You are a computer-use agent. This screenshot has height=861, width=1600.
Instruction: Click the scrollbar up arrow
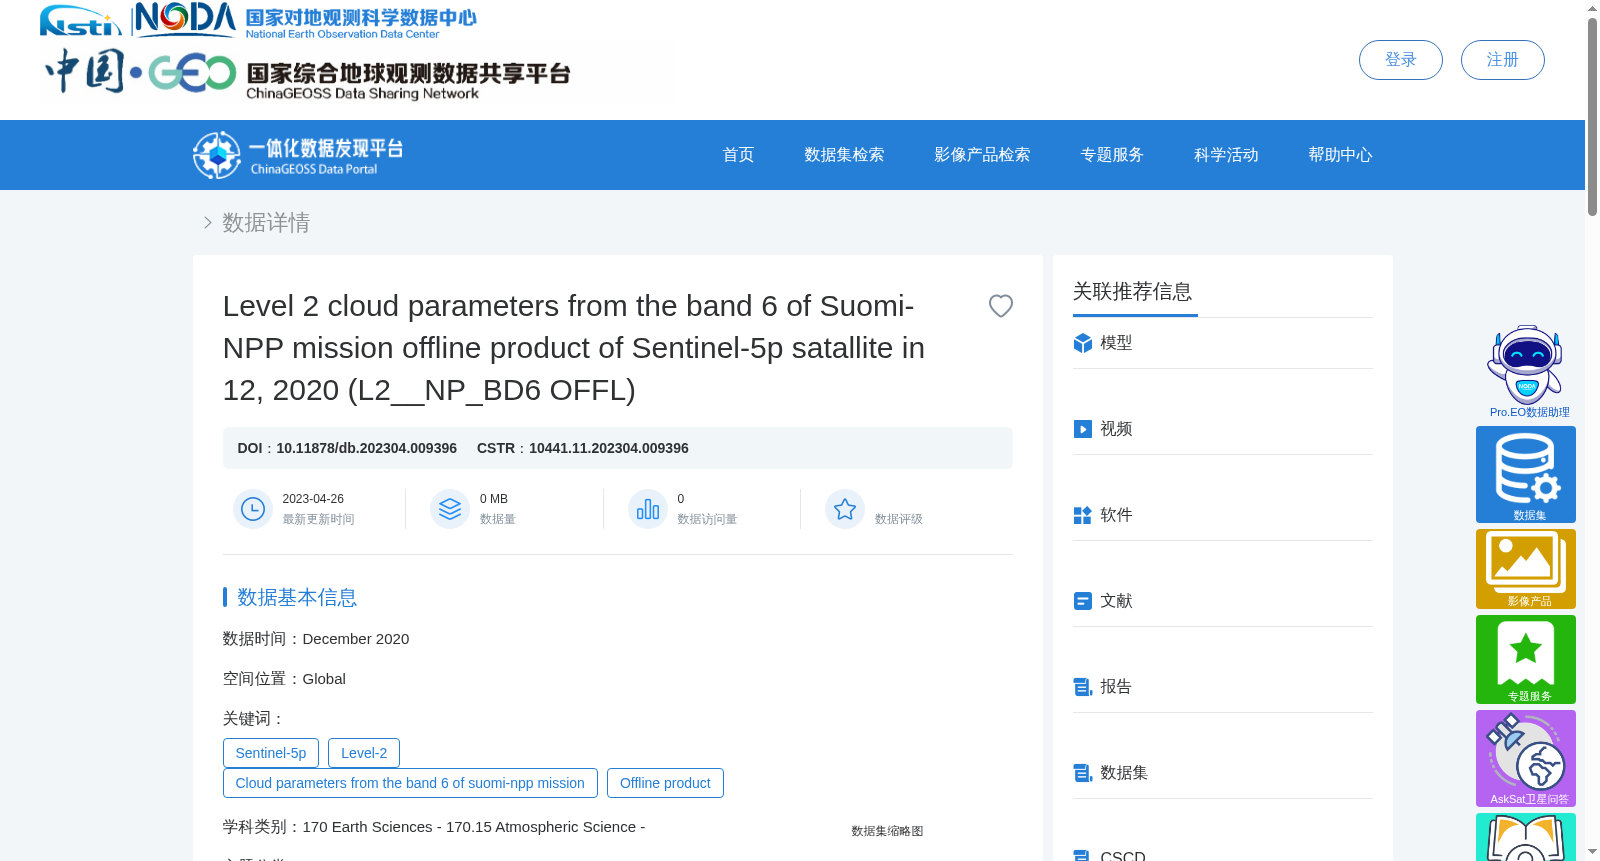(1592, 8)
